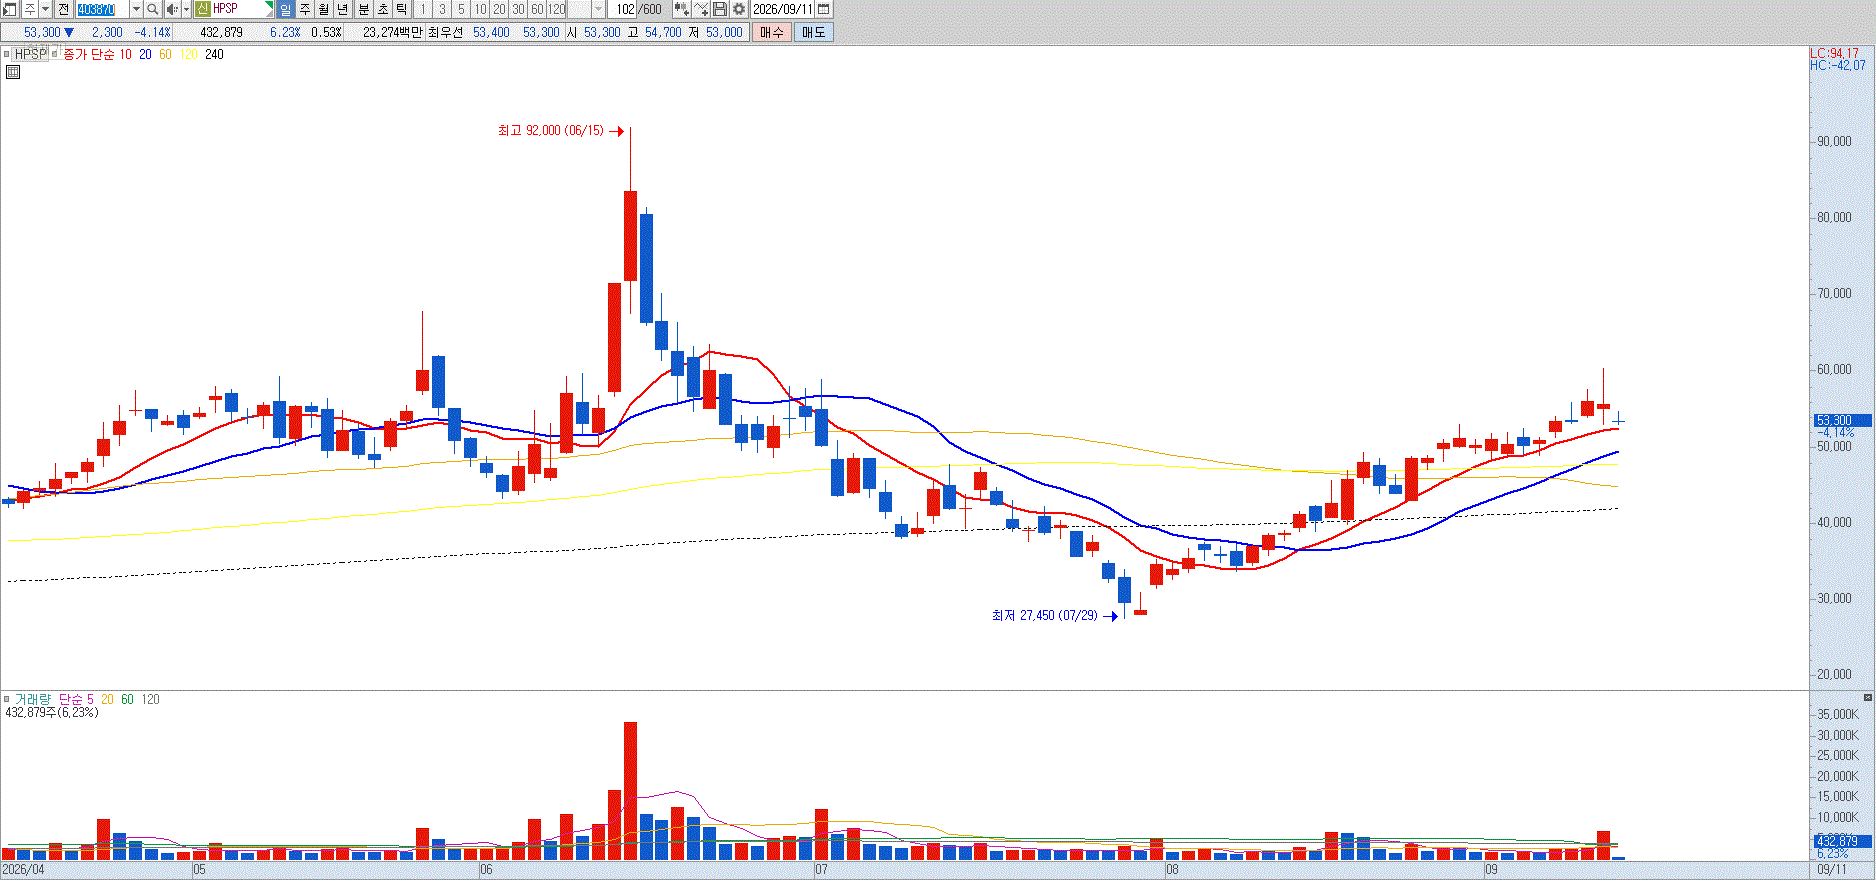Click the small square marker before 종가 단순
The image size is (1876, 880).
(54, 54)
